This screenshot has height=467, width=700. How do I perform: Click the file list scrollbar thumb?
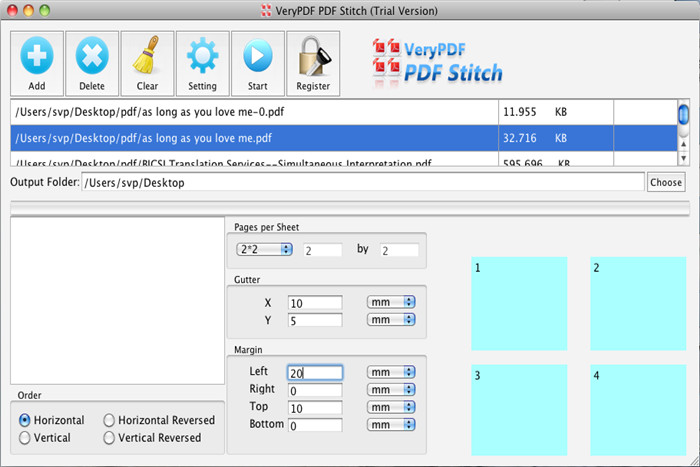click(683, 115)
